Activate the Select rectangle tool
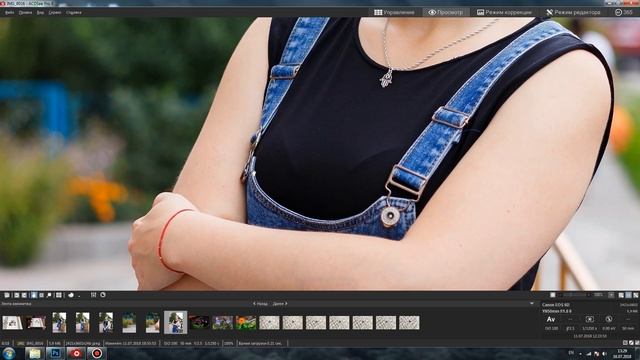 click(41, 295)
